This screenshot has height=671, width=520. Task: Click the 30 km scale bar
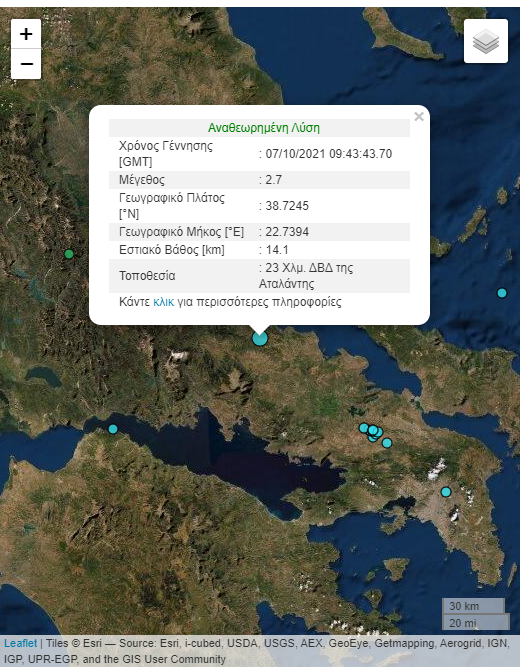(x=473, y=606)
